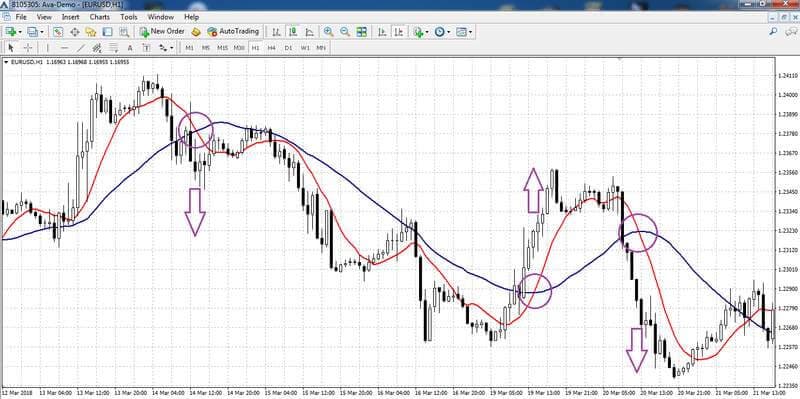800x399 pixels.
Task: Open the Insert menu
Action: [70, 17]
